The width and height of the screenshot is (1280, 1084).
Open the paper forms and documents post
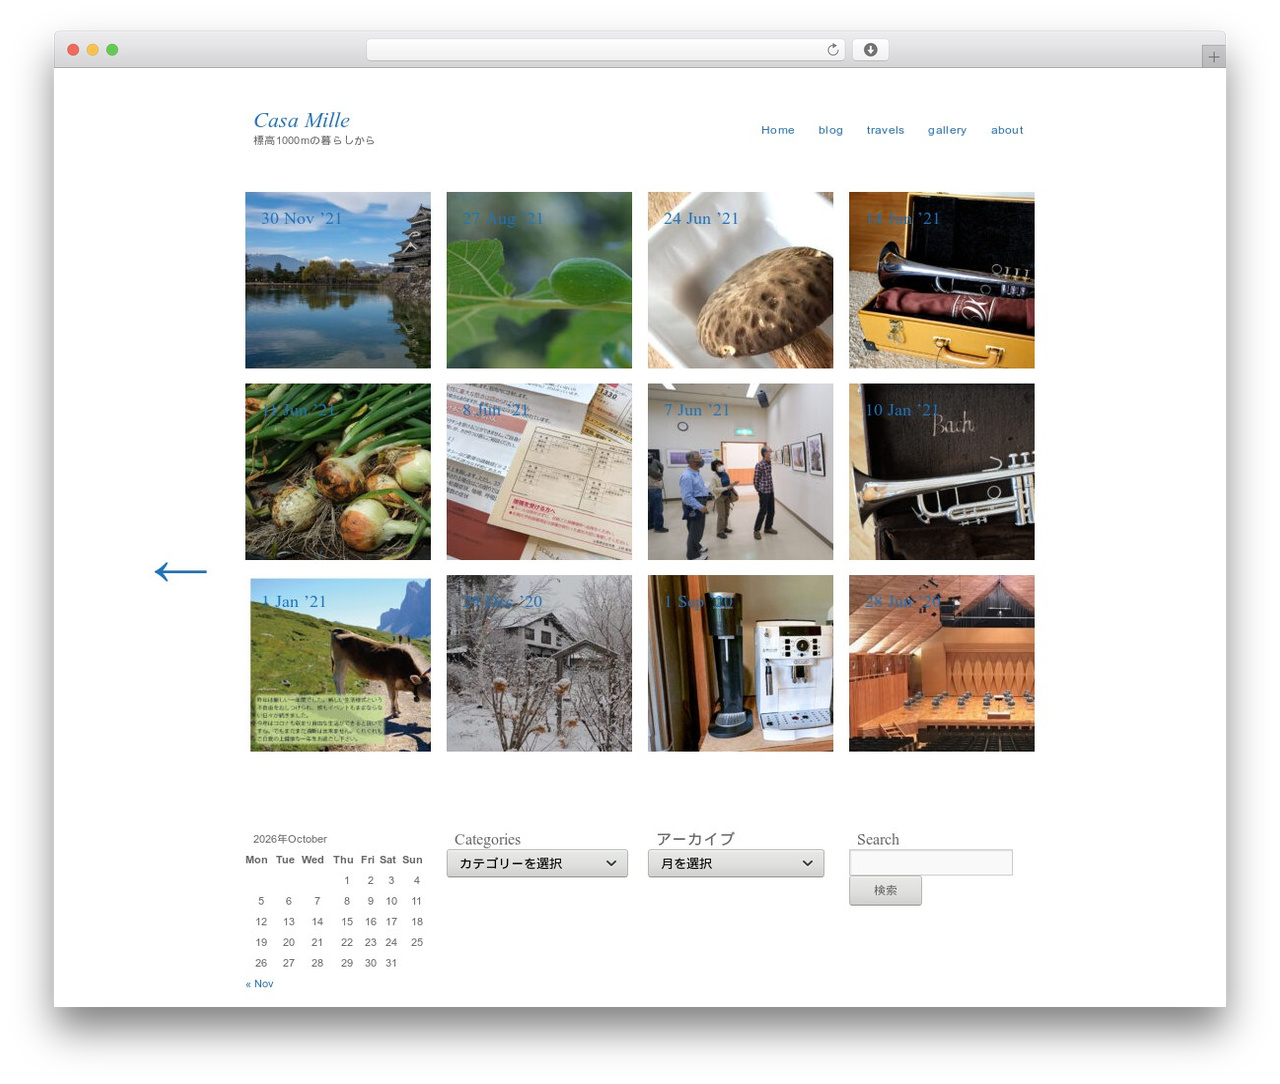(539, 472)
